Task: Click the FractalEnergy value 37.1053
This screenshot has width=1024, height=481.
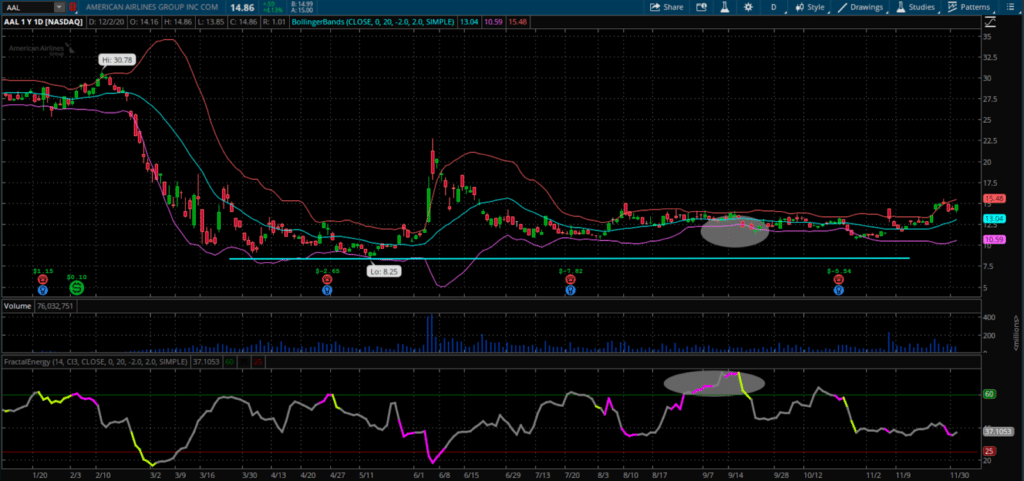Action: coord(205,361)
